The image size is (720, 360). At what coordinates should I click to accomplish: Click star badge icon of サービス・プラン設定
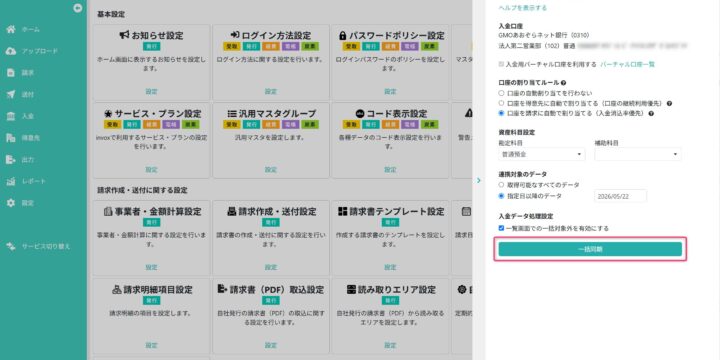coord(108,114)
